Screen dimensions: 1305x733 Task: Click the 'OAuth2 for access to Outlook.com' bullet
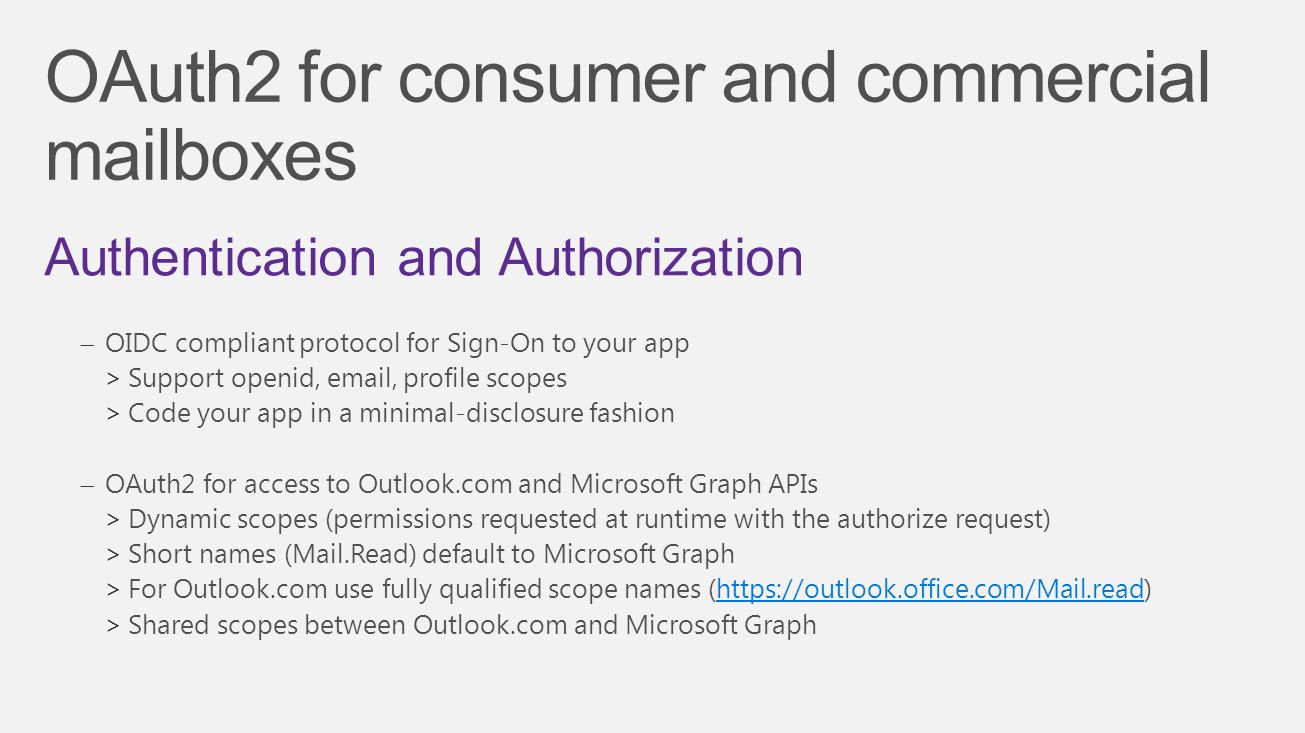(461, 485)
